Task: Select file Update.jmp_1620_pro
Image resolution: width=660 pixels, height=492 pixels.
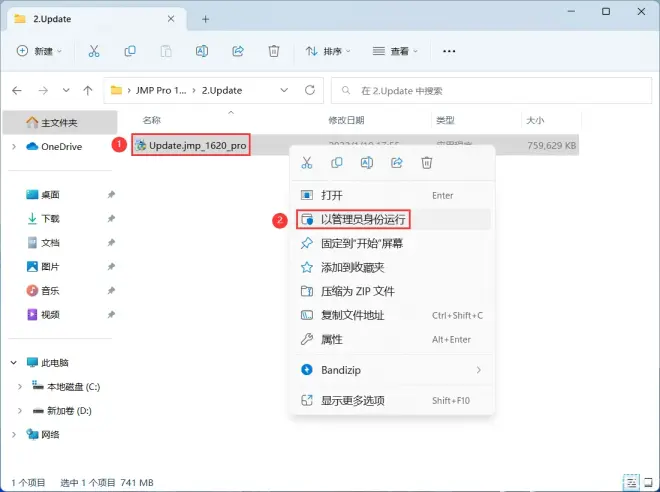Action: (197, 146)
